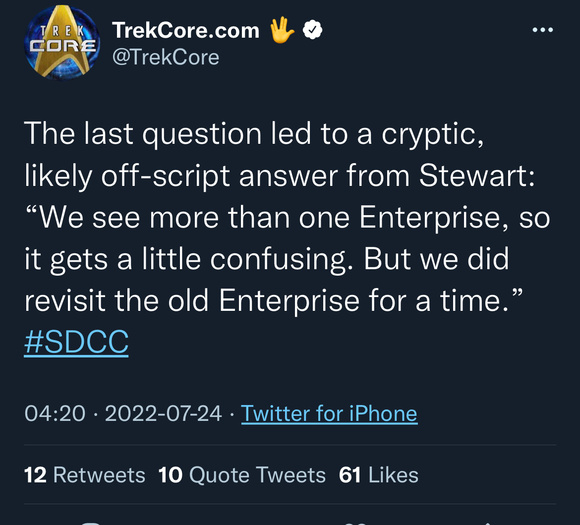
Task: Click the Vulcan salute emoji
Action: click(x=282, y=30)
